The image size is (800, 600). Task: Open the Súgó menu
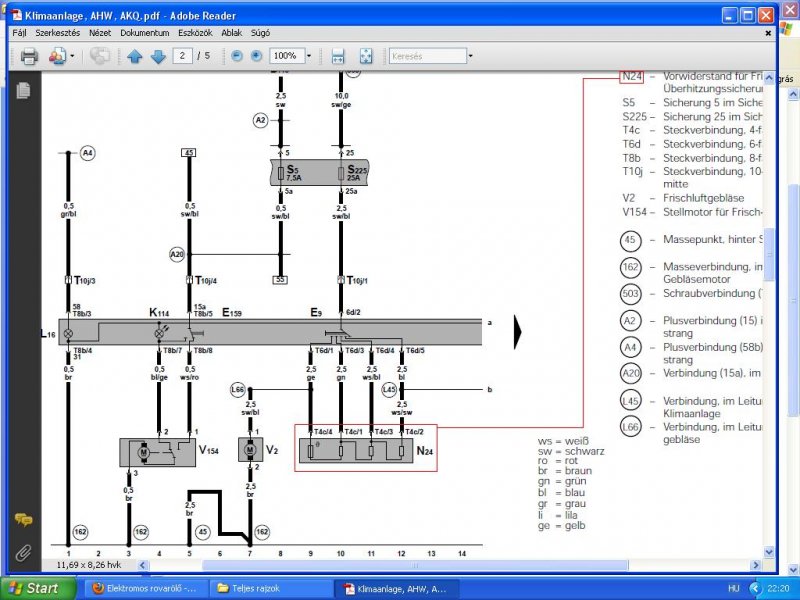point(260,33)
